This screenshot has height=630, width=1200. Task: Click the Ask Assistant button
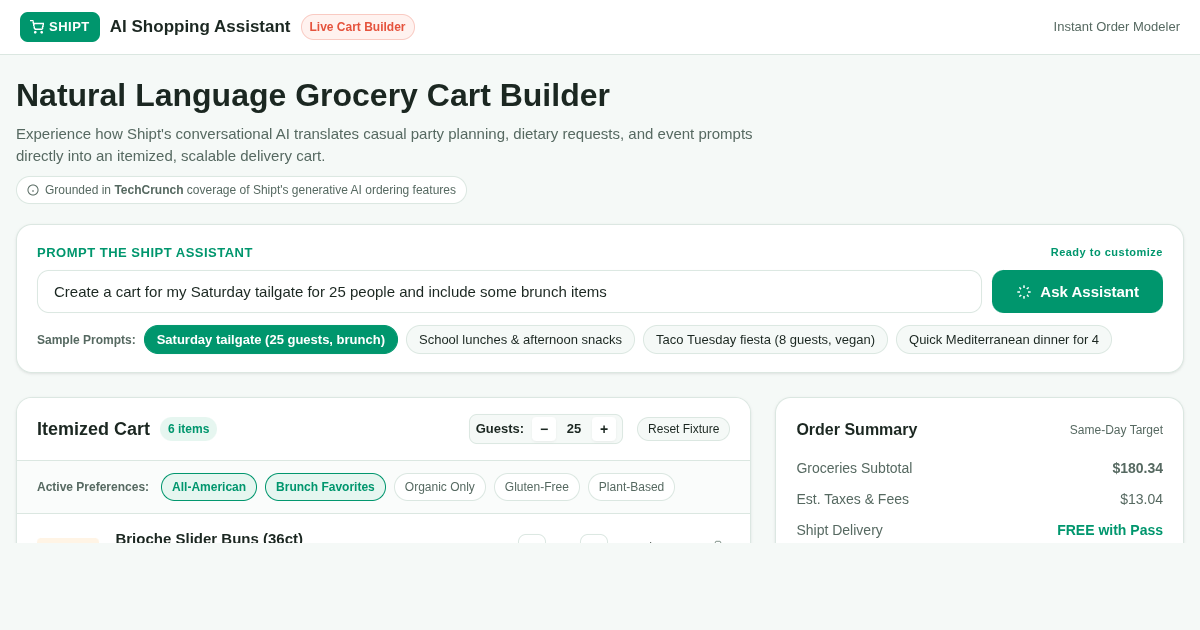point(1077,291)
